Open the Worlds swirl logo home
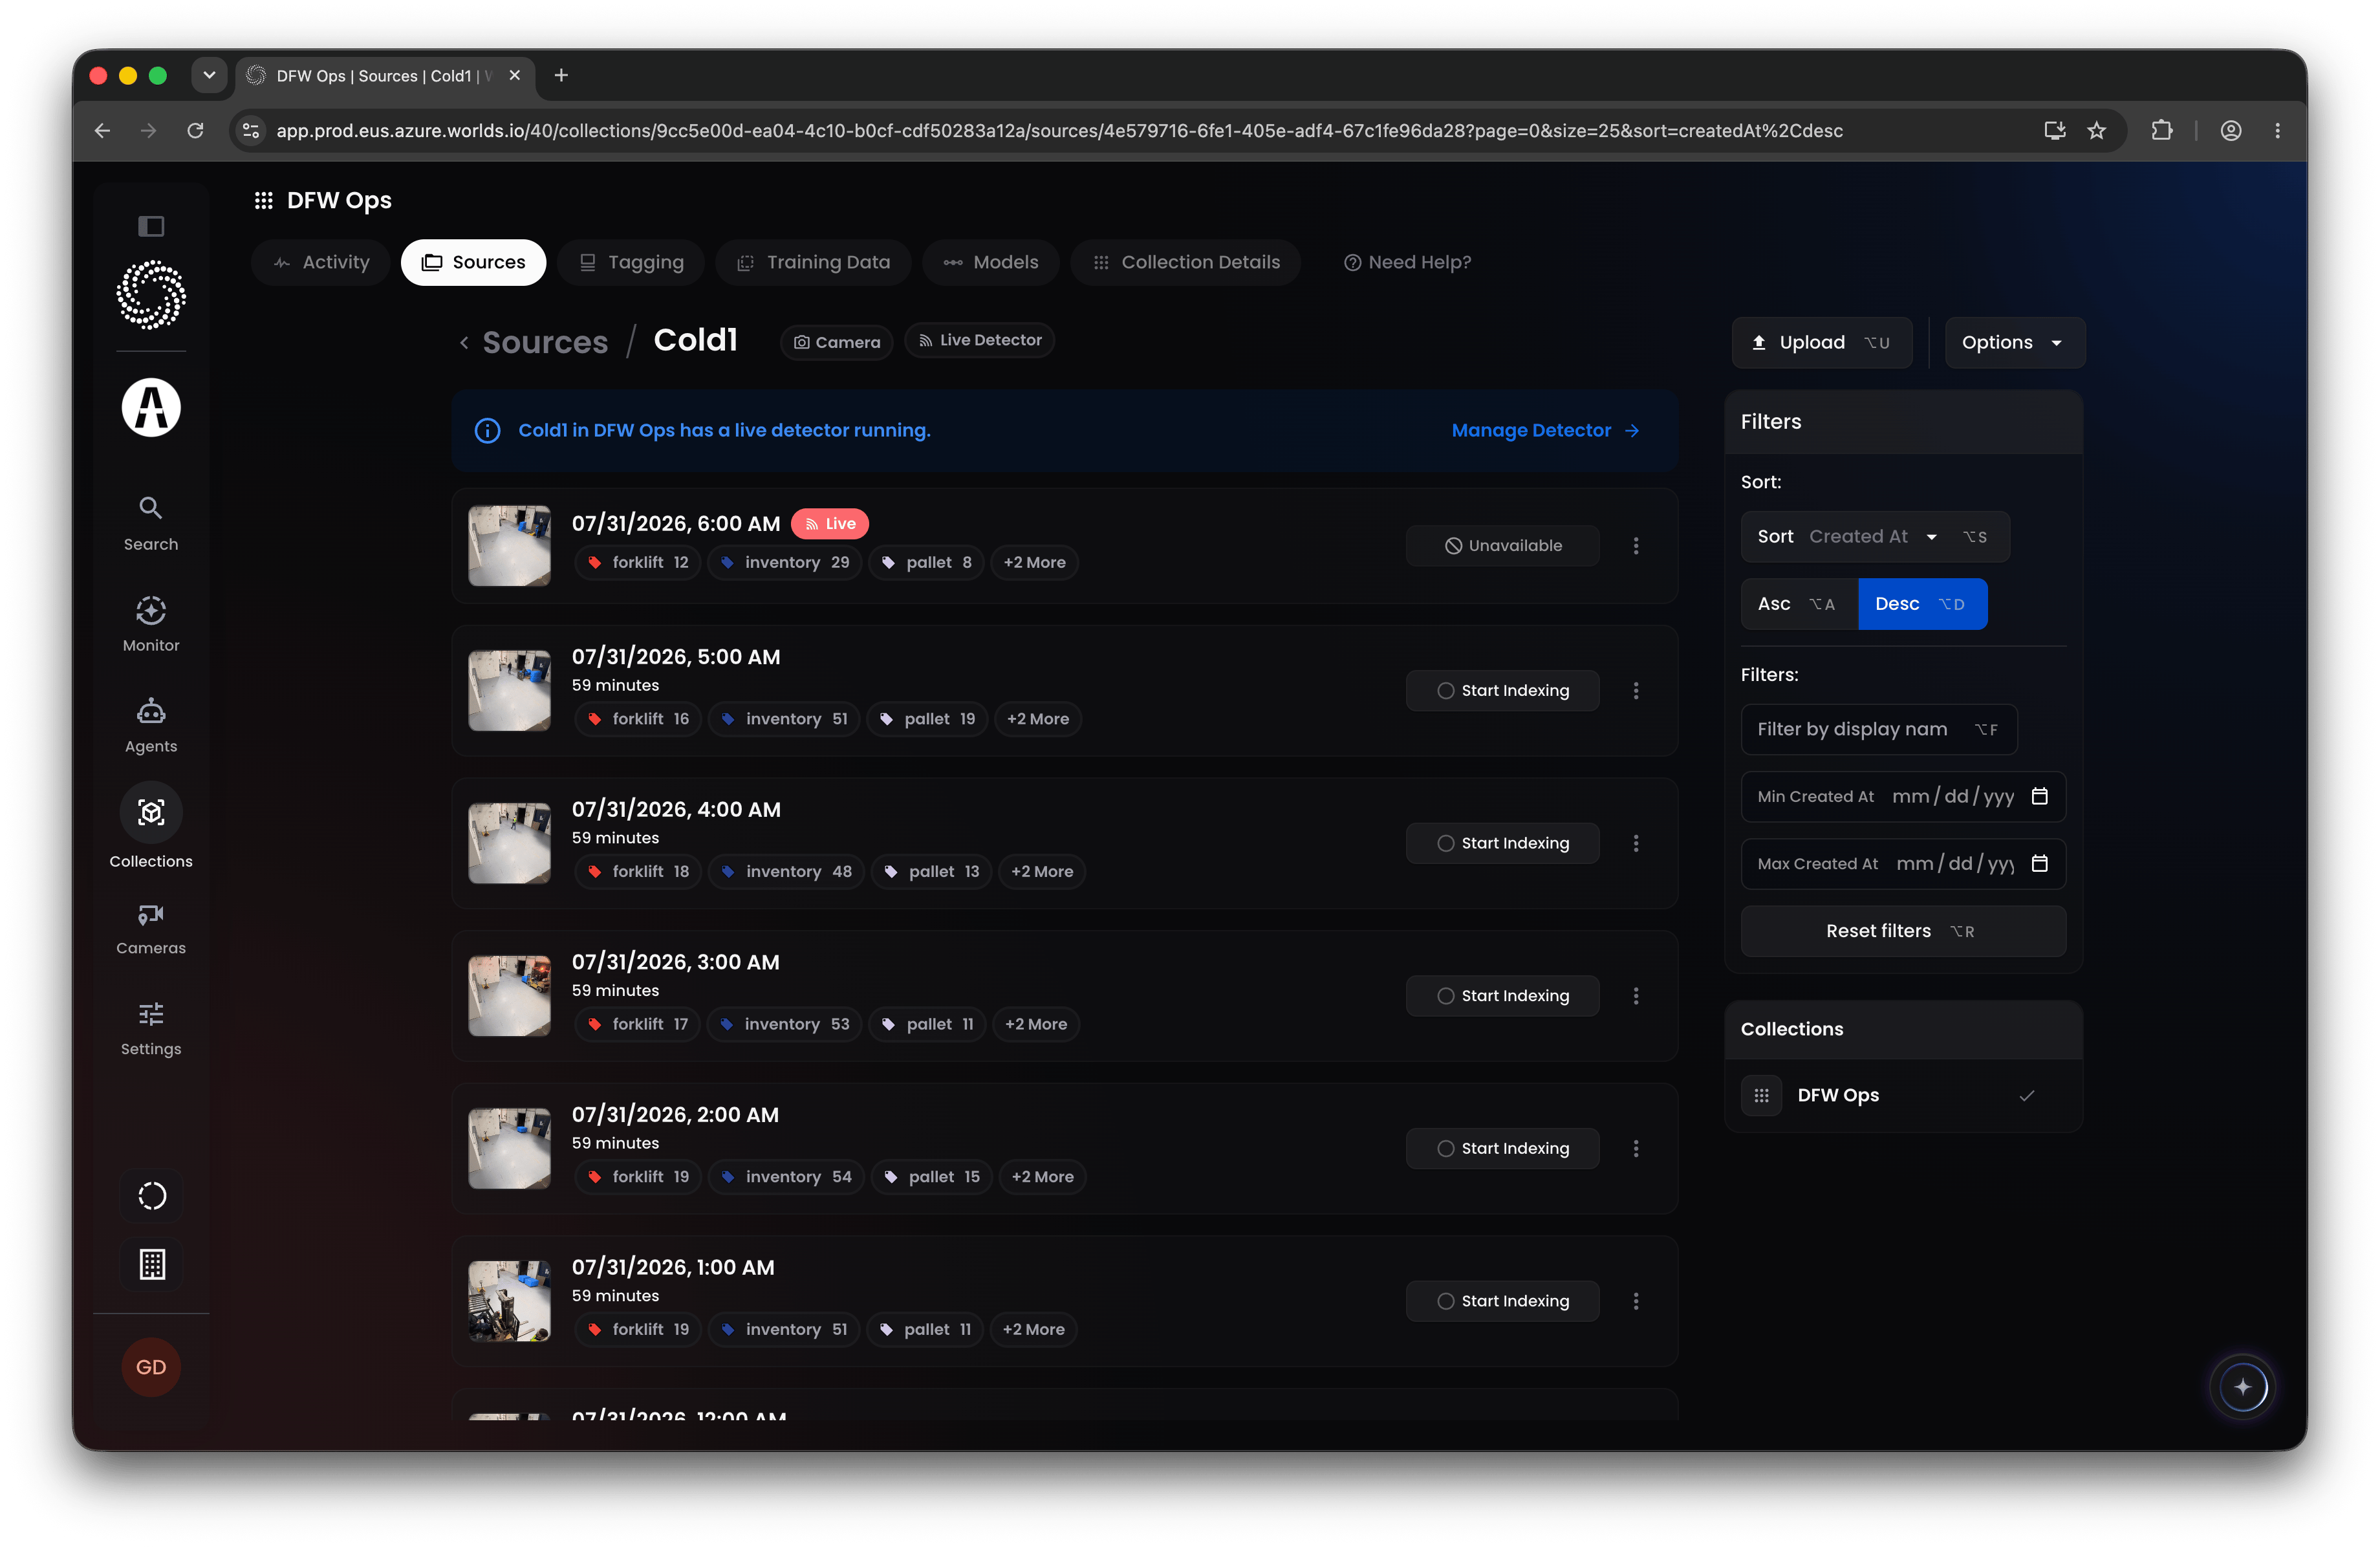Screen dimensions: 2380x1547 point(151,295)
